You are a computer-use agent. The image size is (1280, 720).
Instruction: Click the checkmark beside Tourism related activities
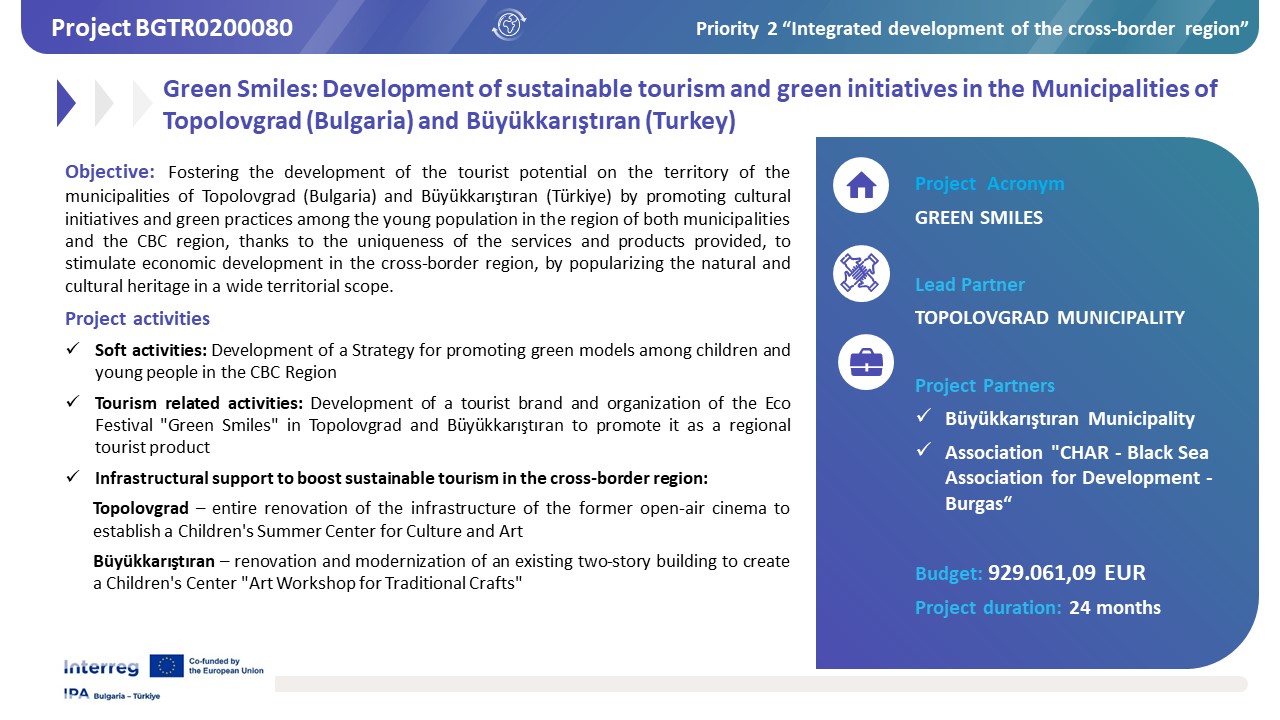pos(72,403)
